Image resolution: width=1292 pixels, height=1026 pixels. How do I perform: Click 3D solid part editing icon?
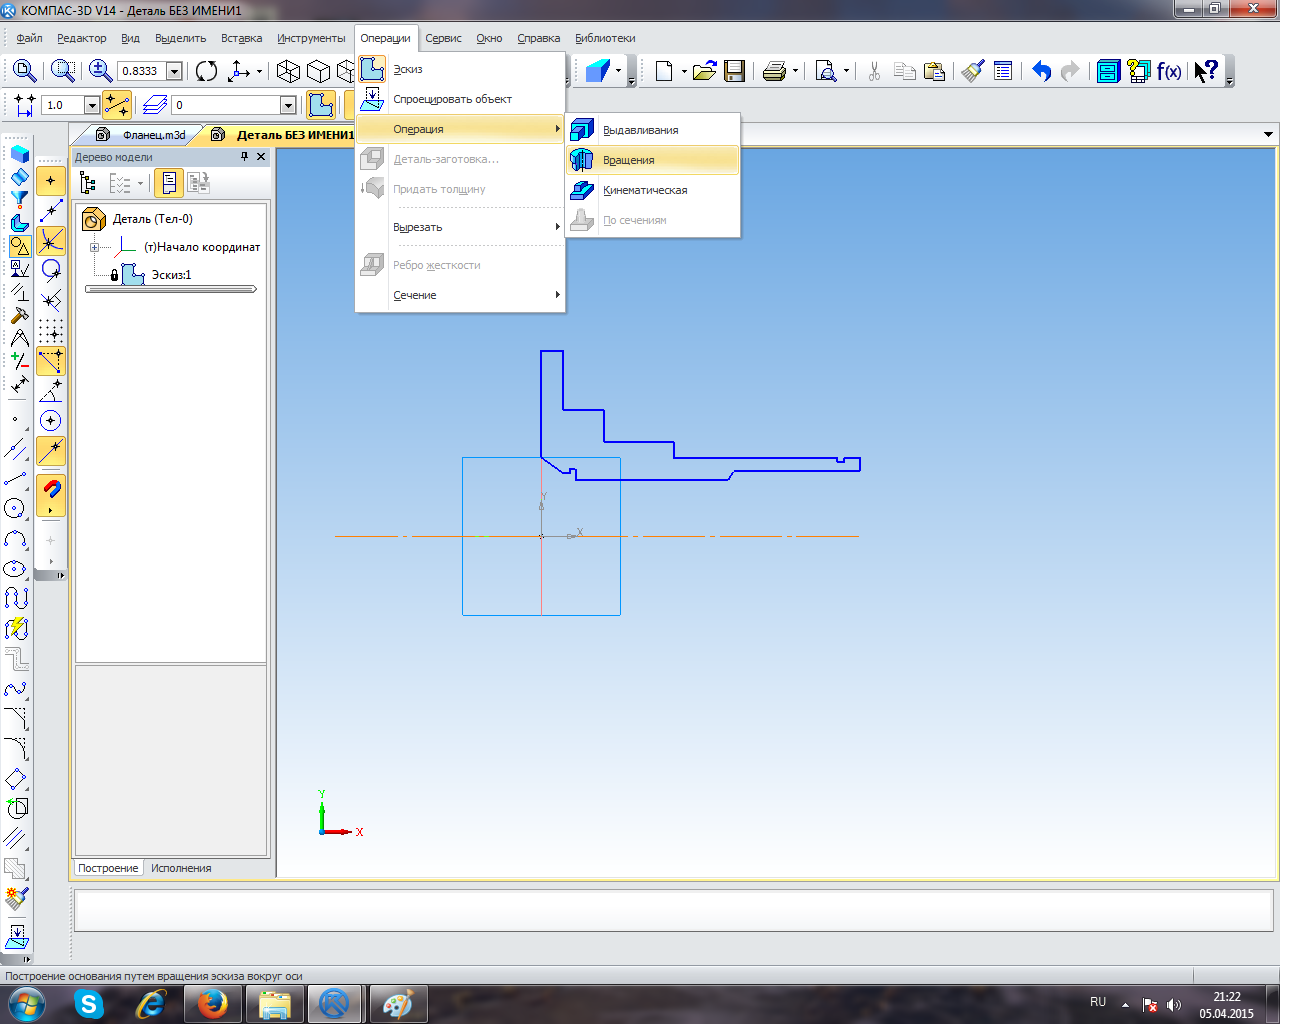point(19,154)
